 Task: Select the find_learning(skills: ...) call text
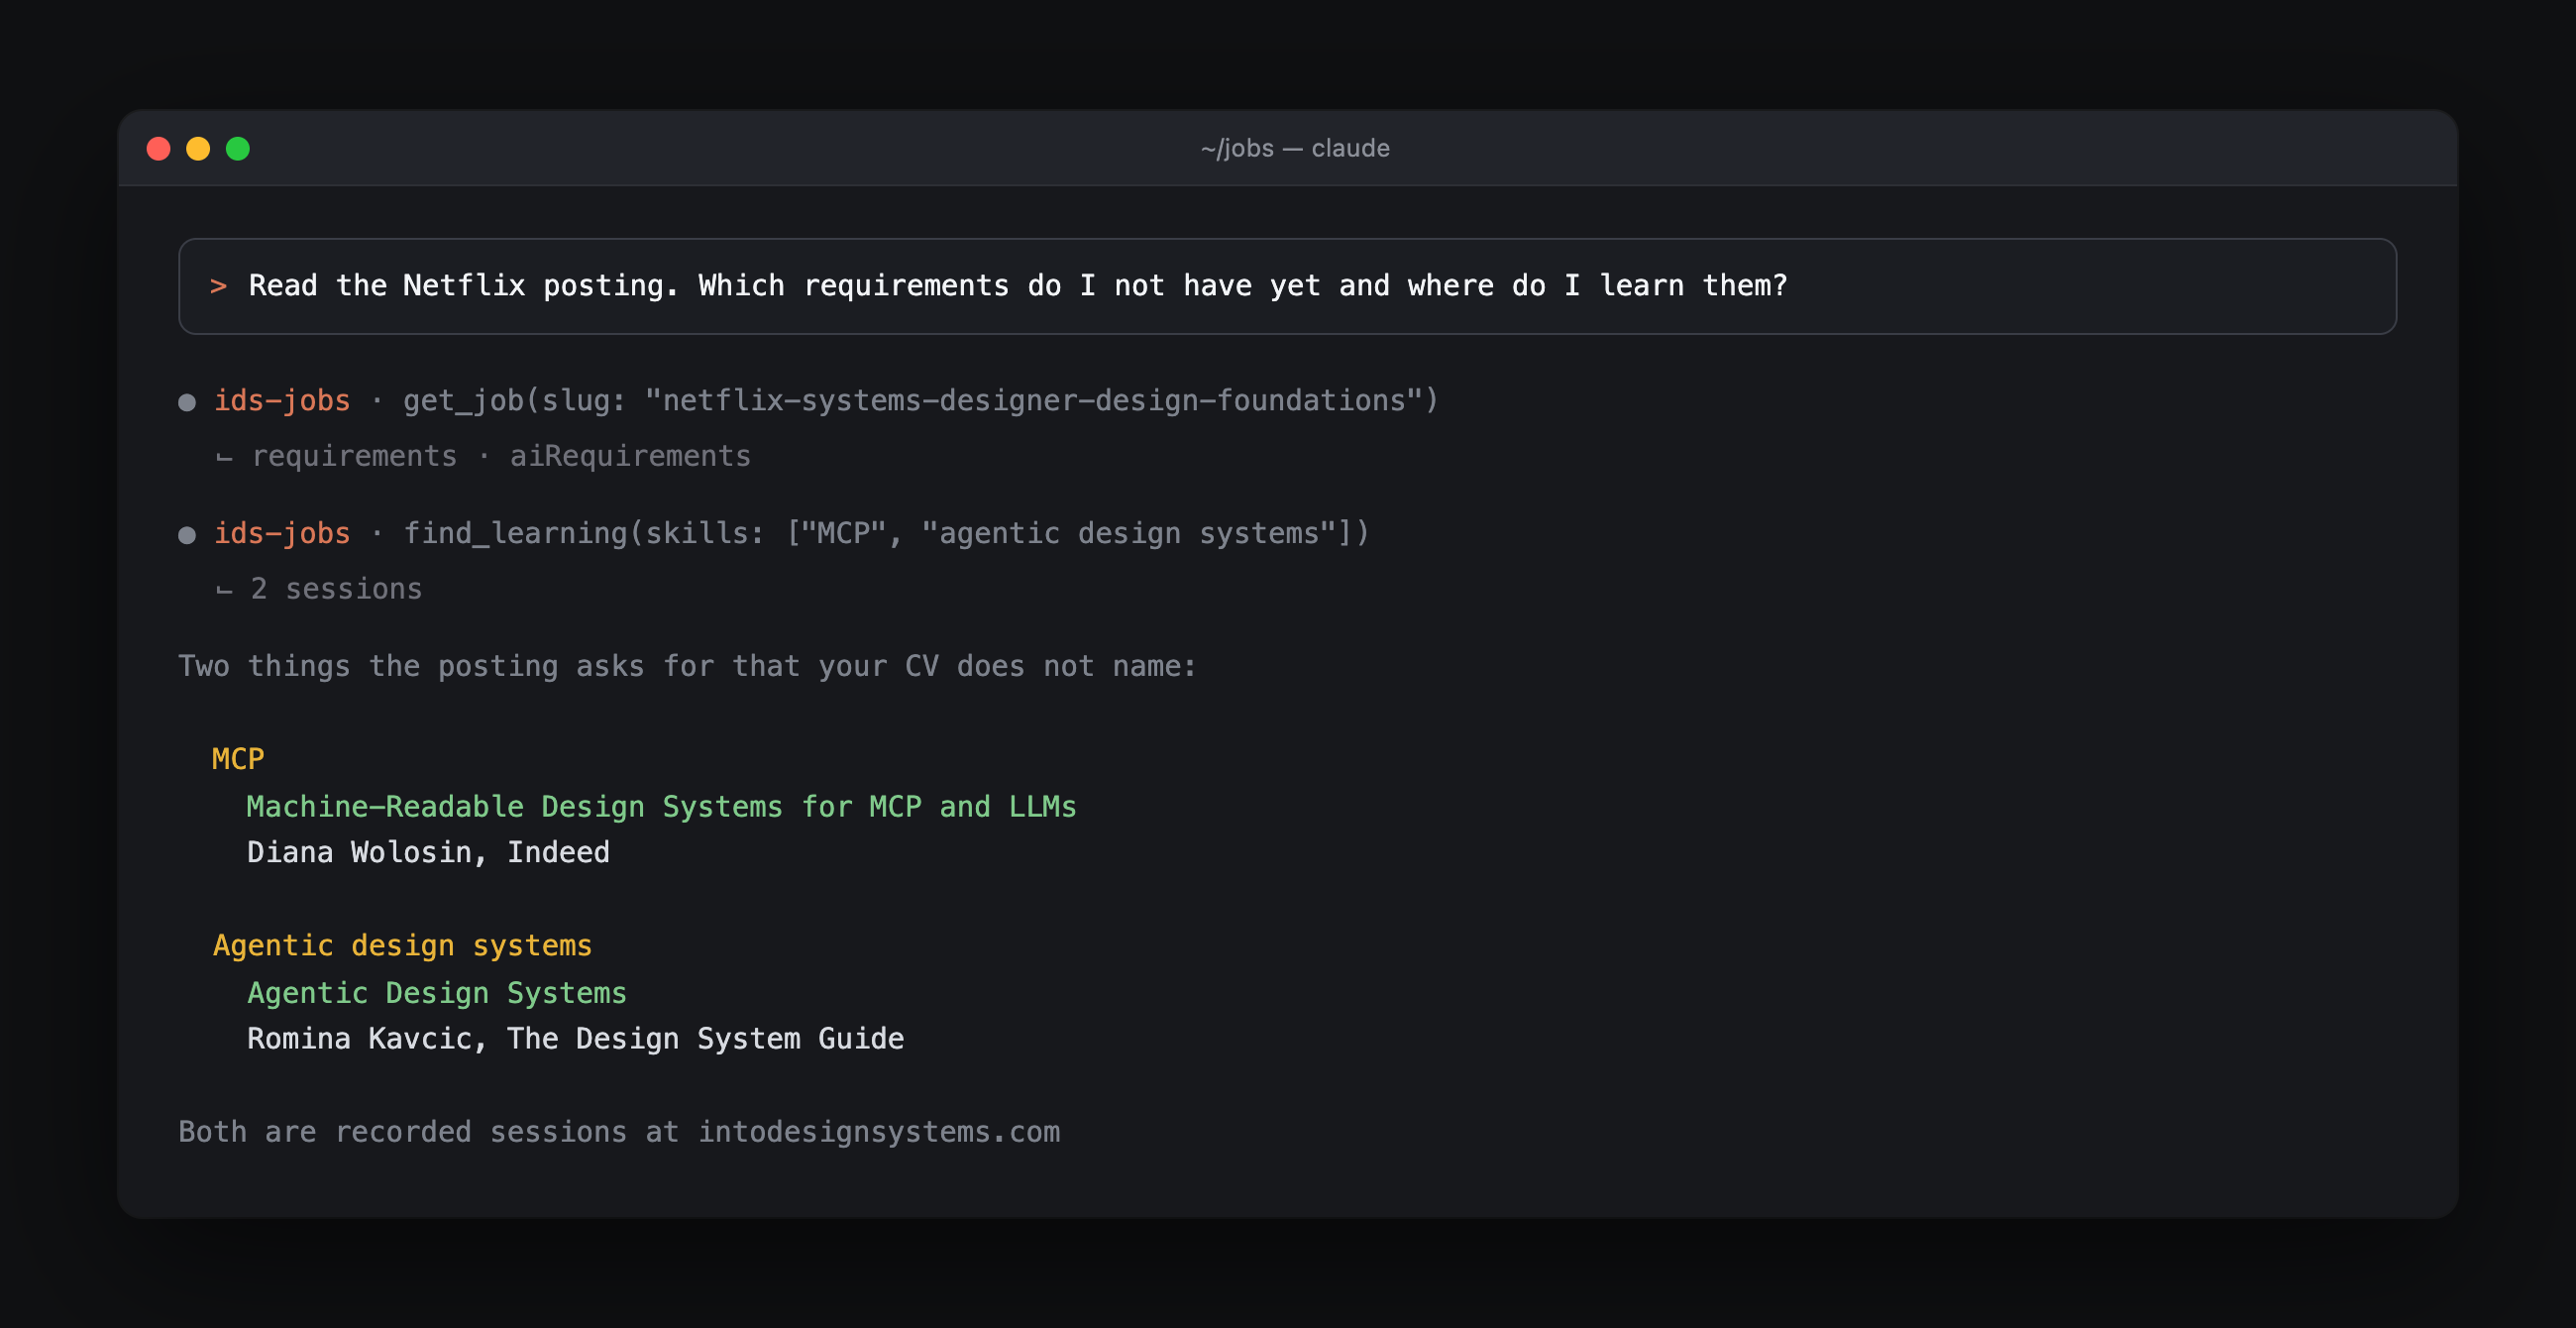pos(886,533)
